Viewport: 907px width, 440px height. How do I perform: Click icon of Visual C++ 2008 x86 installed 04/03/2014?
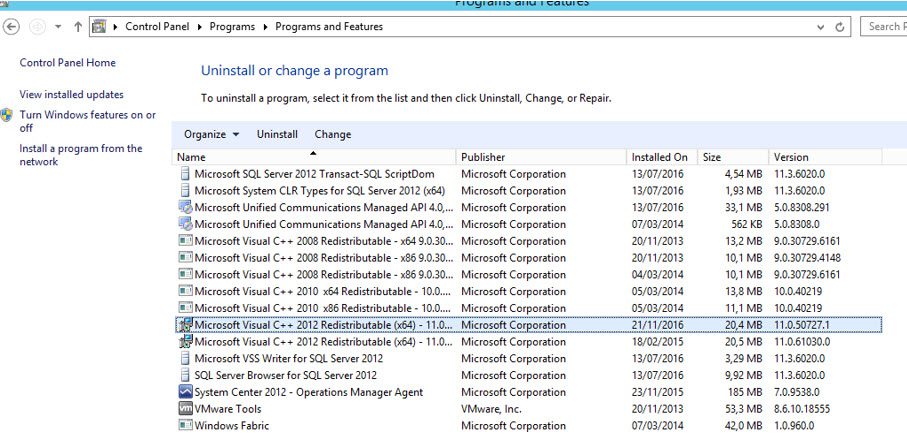[x=185, y=274]
